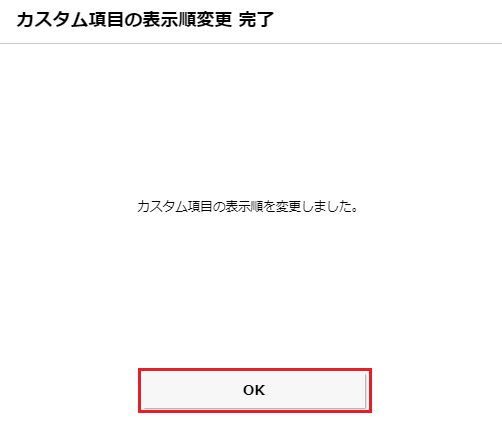Click the red-outlined OK button
The height and width of the screenshot is (428, 502).
tap(255, 390)
